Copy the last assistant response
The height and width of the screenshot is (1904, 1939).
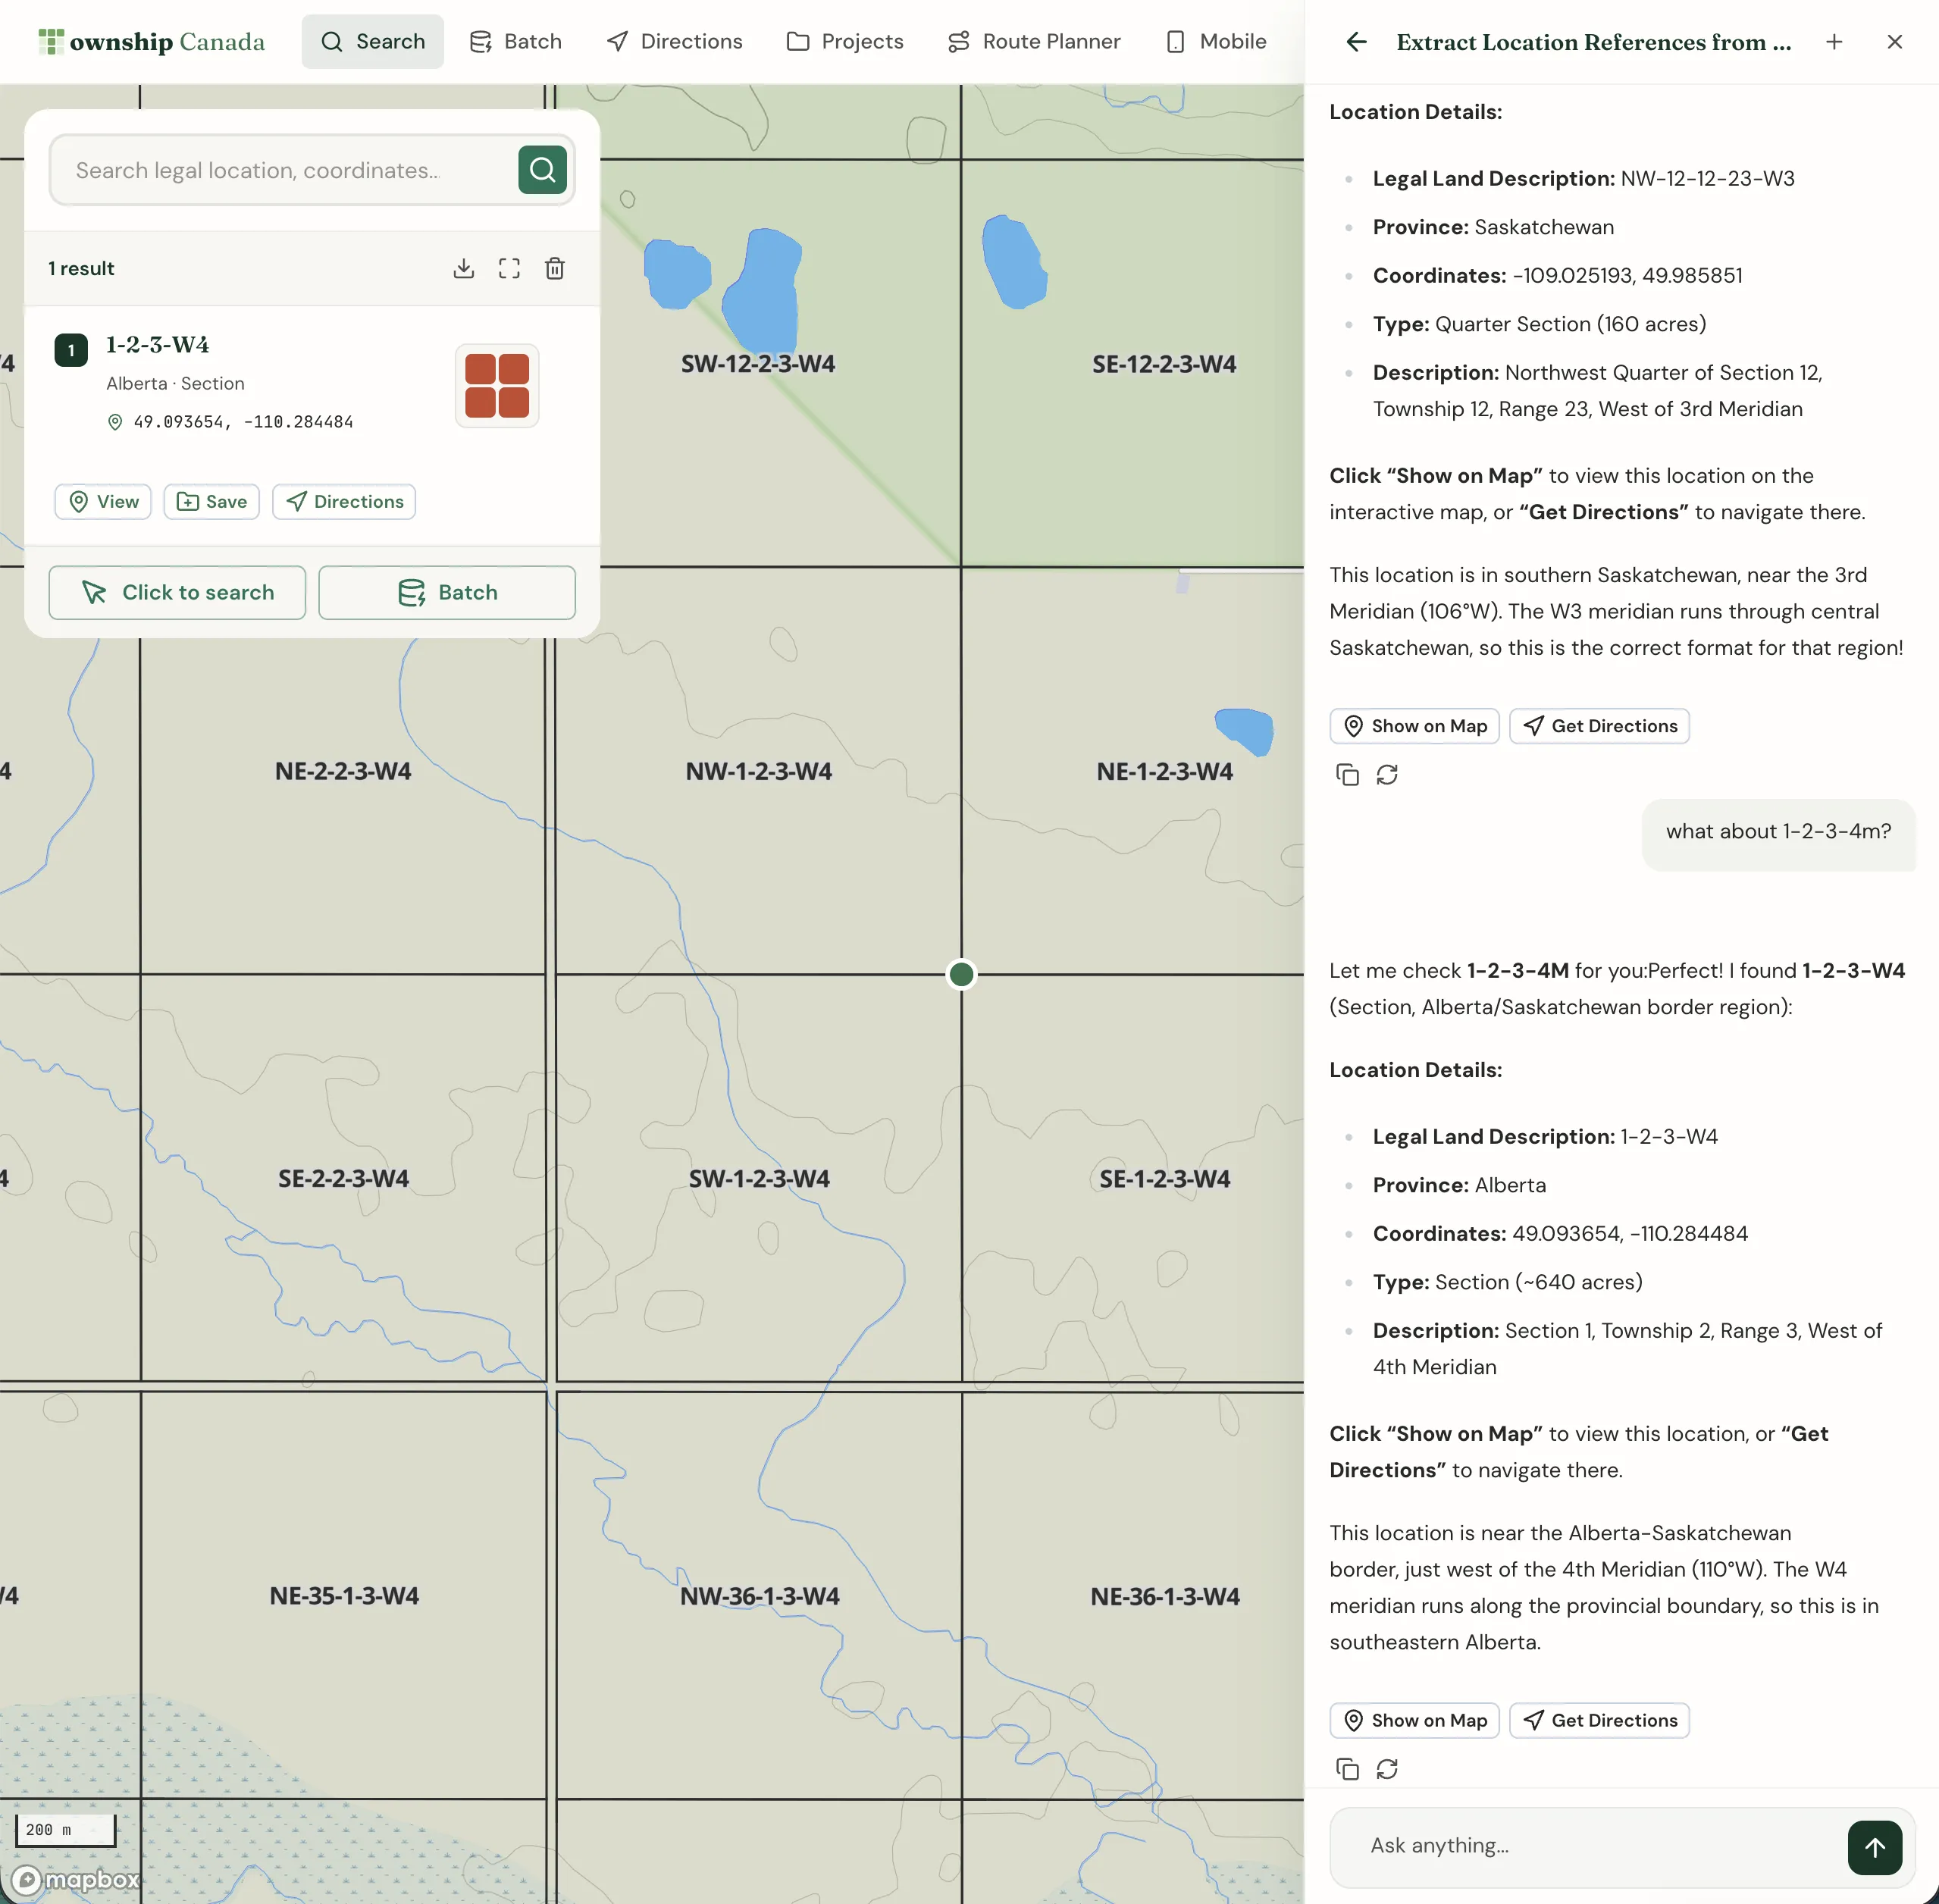point(1347,1769)
